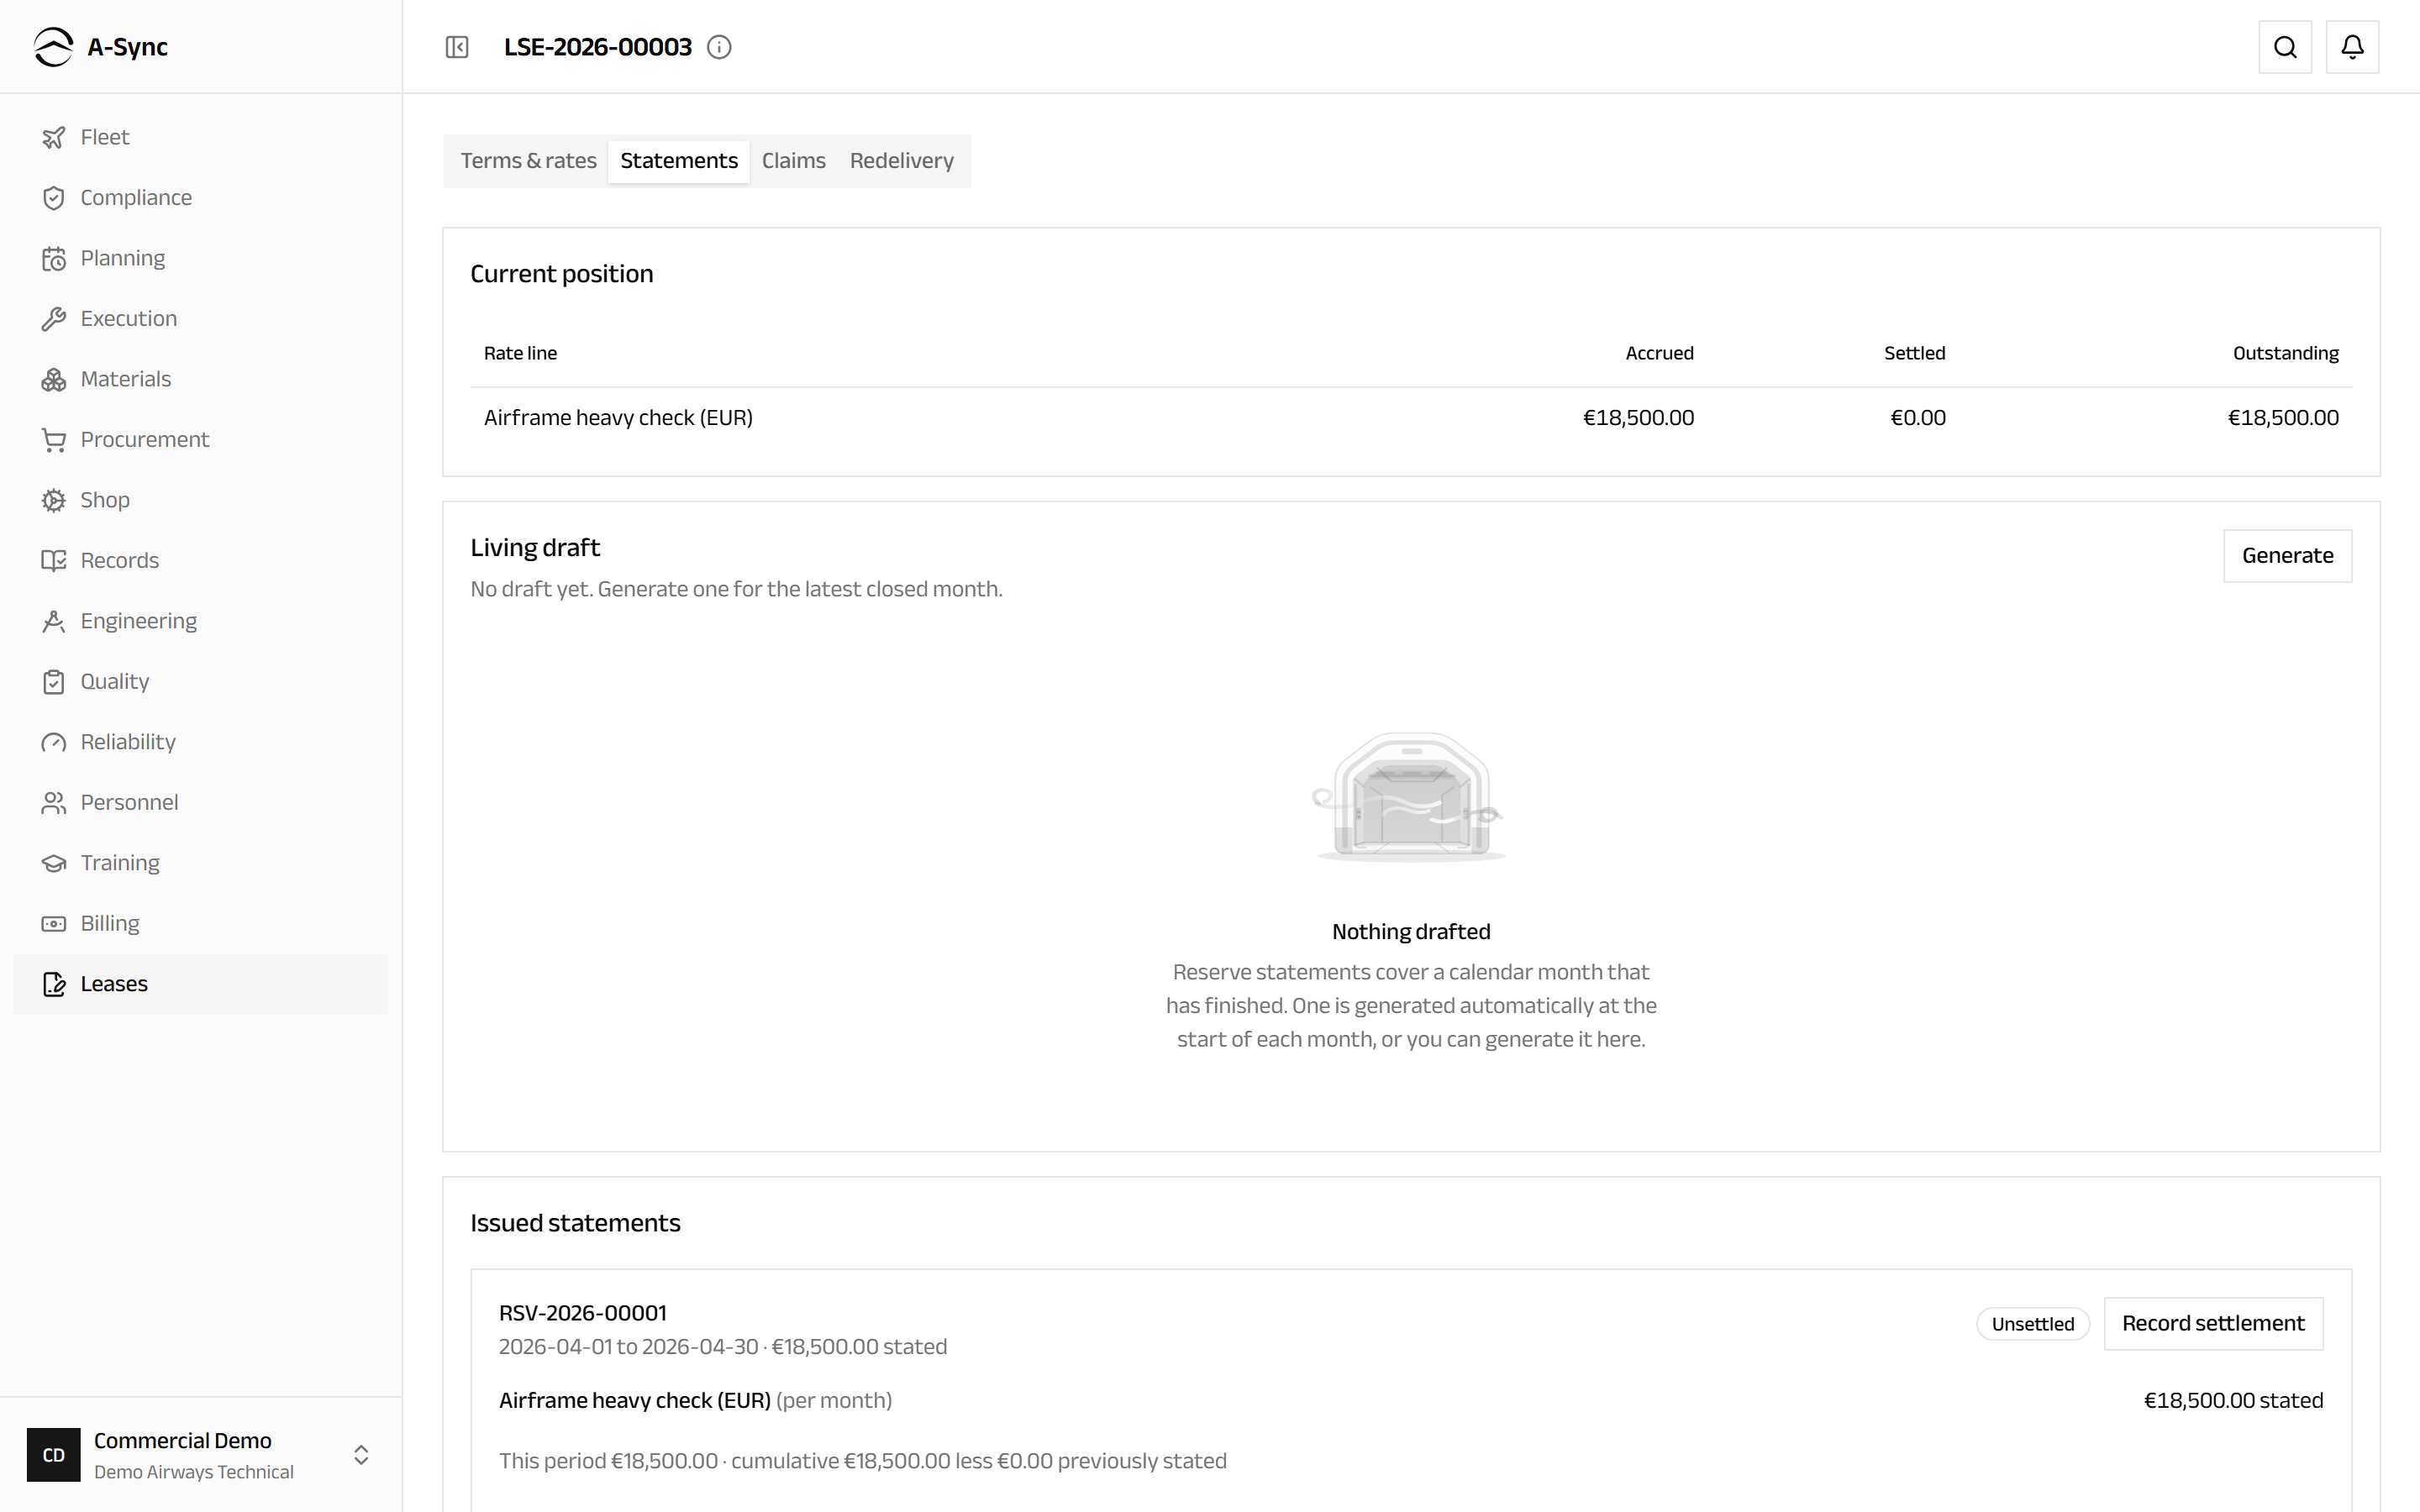The width and height of the screenshot is (2420, 1512).
Task: Click the '€18,500.00 stated' amount at right
Action: click(2233, 1401)
